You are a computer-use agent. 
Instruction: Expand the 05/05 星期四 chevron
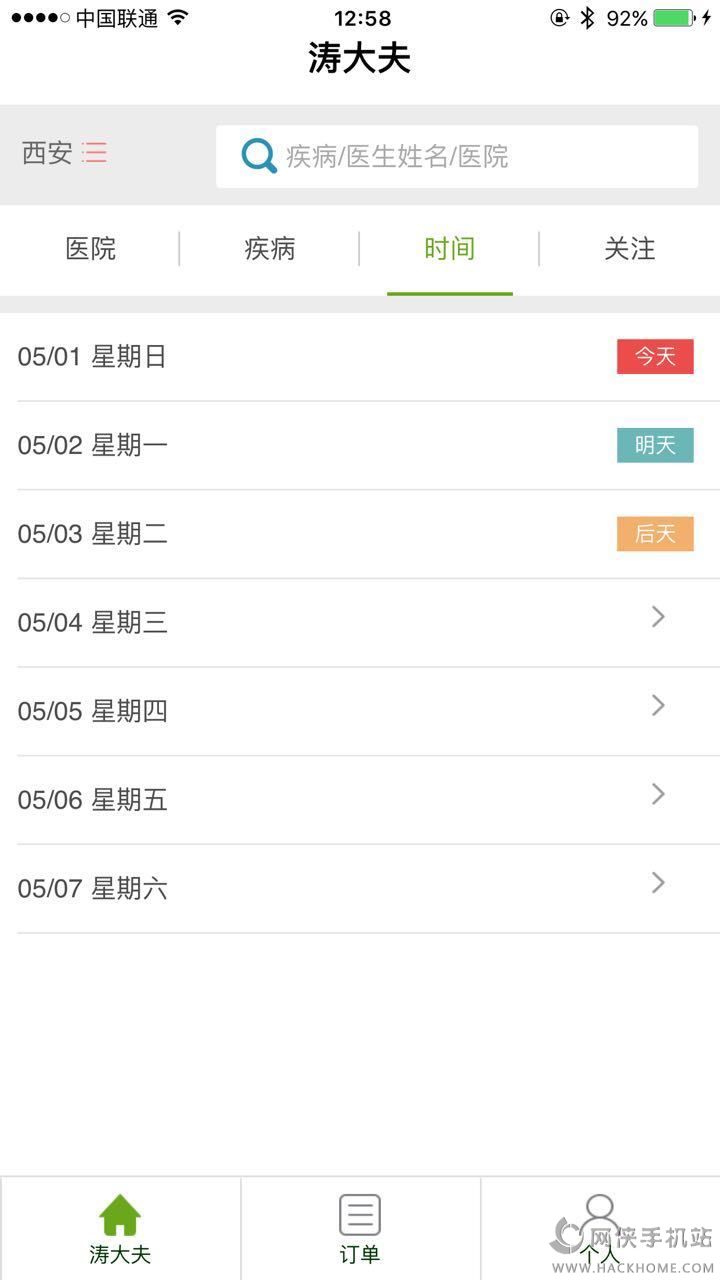pyautogui.click(x=658, y=706)
